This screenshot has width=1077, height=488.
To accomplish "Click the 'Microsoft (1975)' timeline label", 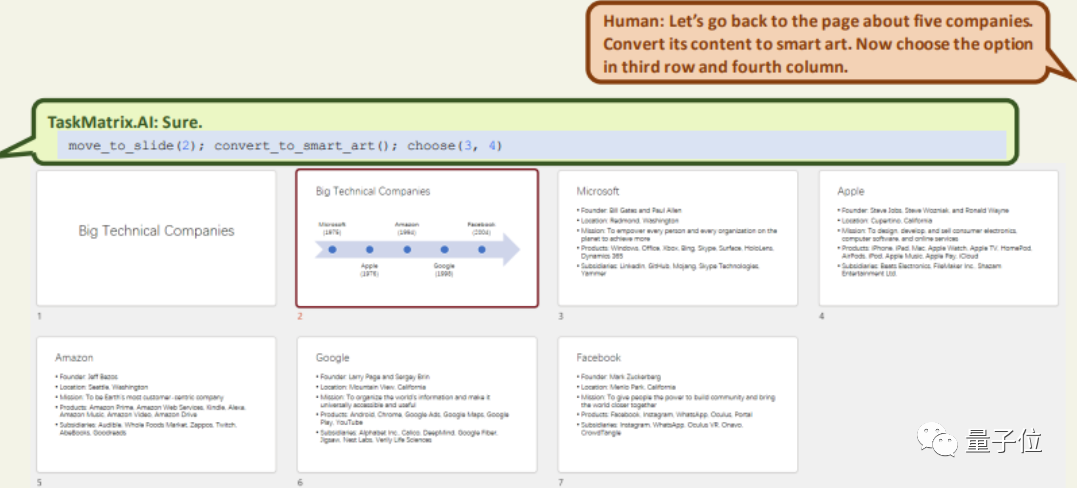I will [332, 228].
